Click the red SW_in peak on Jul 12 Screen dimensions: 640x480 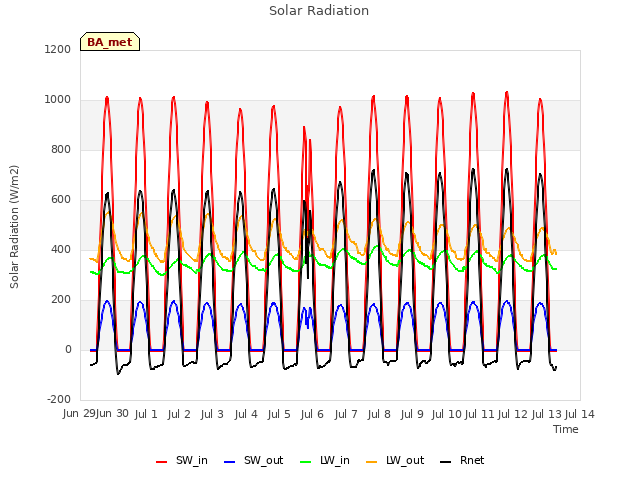[x=507, y=93]
